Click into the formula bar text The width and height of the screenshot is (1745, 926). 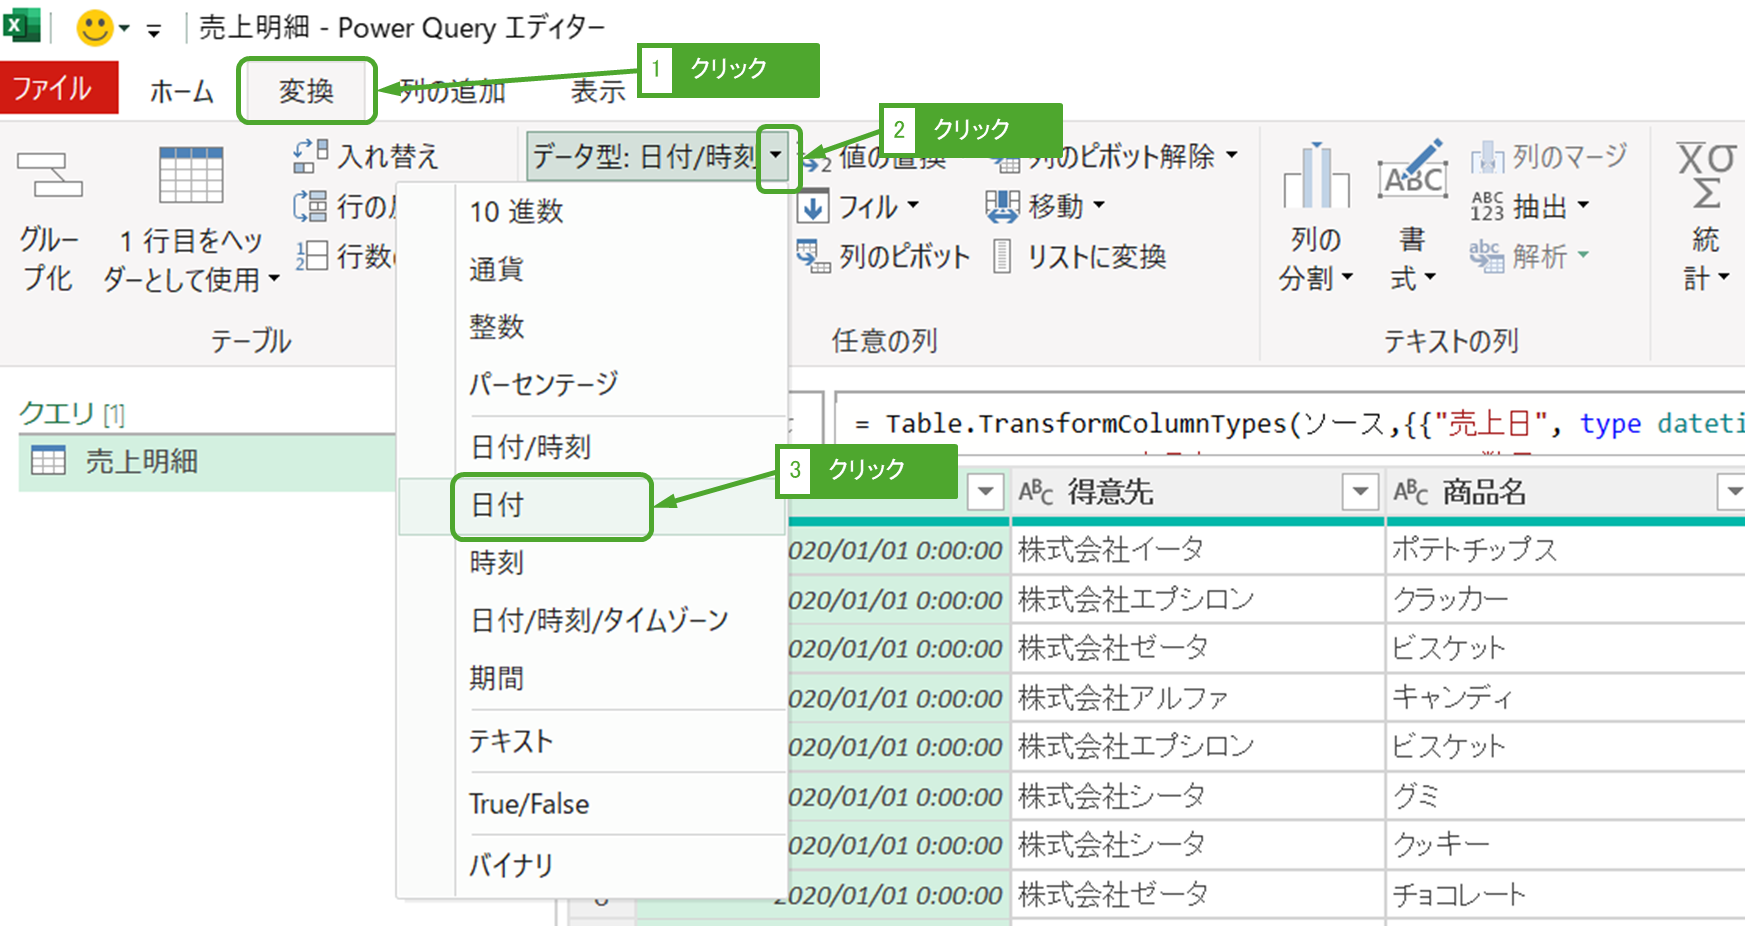tap(1250, 424)
